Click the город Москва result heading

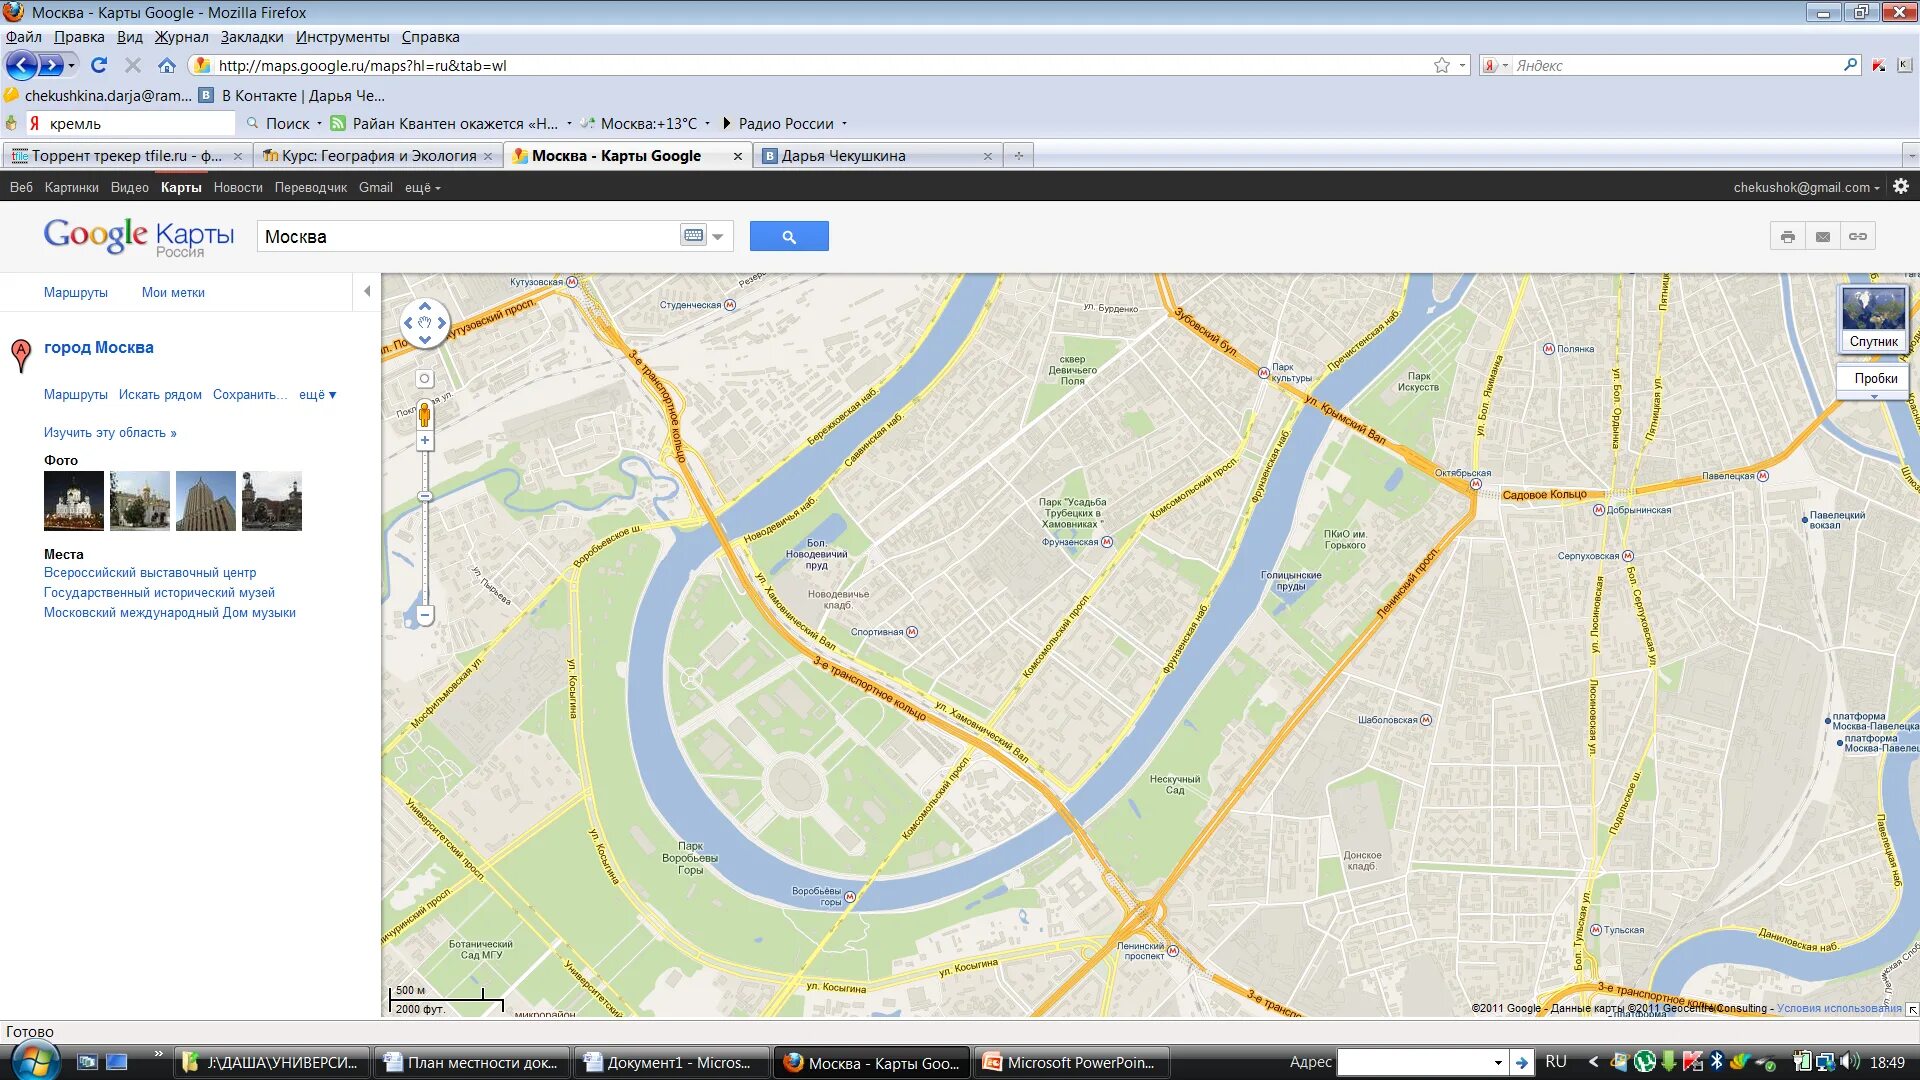(x=98, y=347)
